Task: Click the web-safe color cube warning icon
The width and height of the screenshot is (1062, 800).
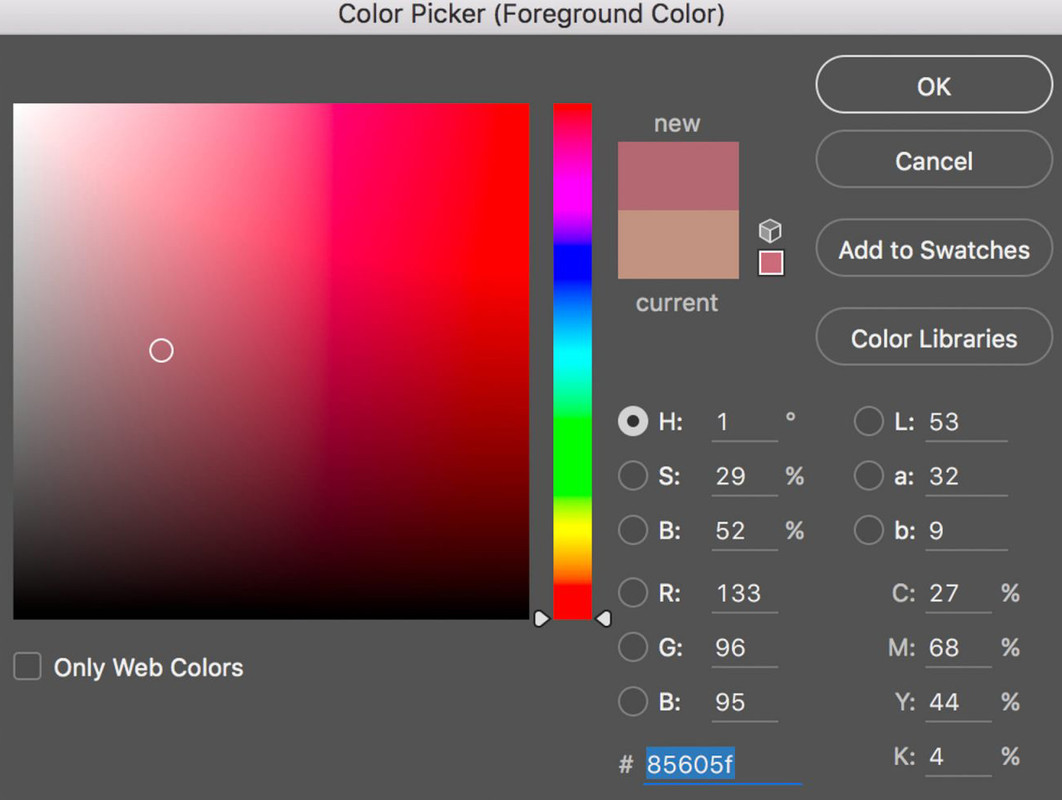Action: point(769,231)
